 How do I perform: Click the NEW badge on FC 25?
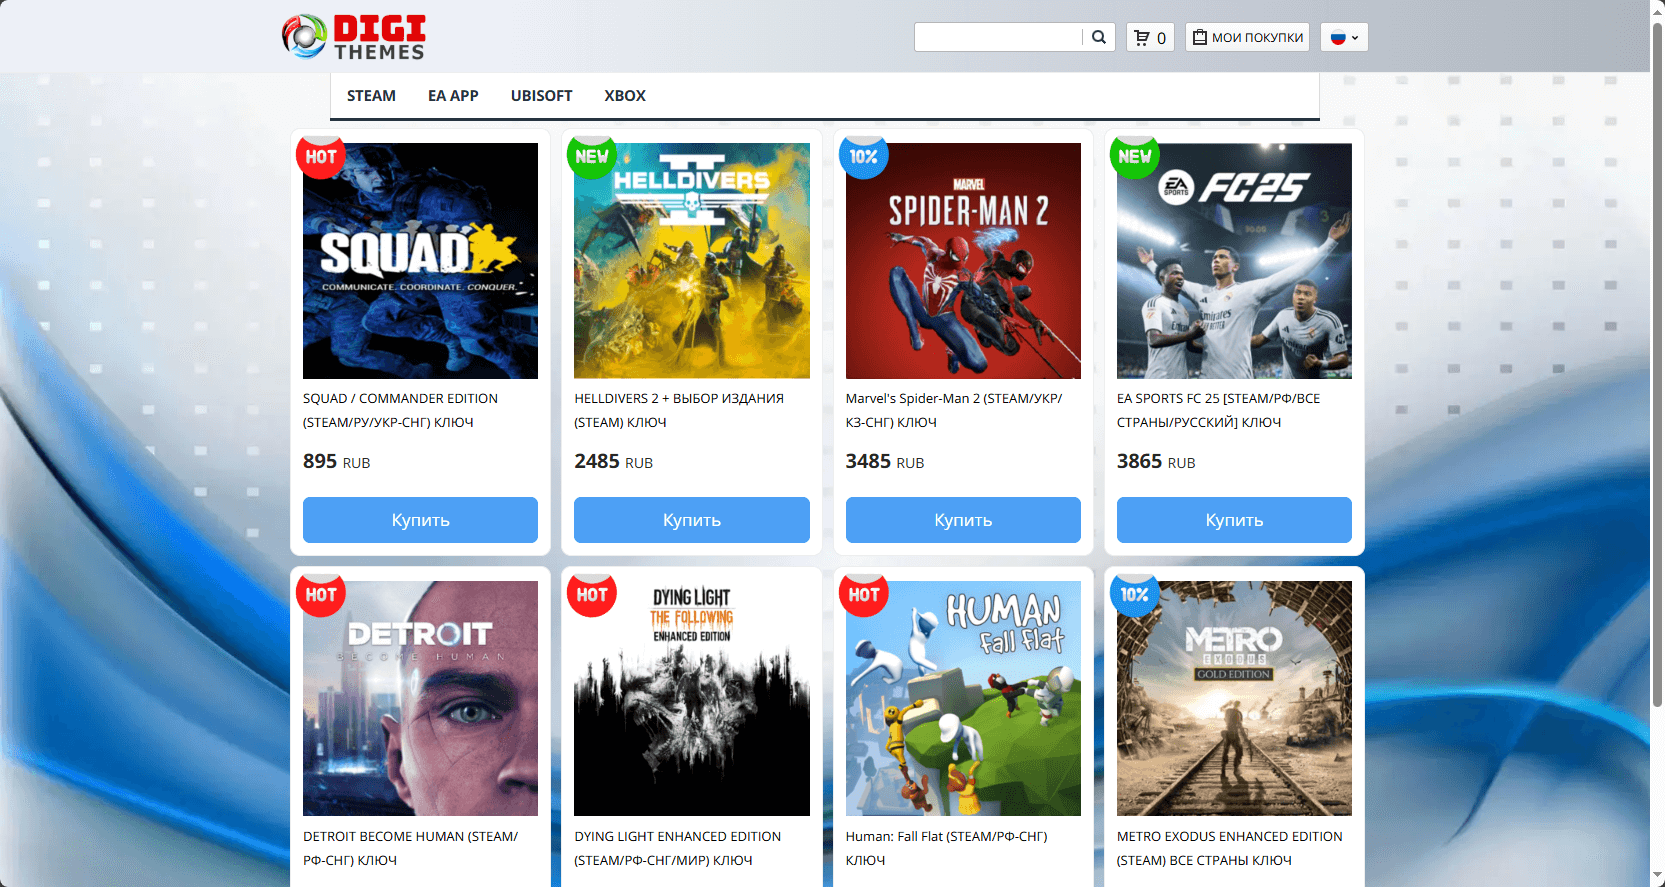pos(1135,156)
